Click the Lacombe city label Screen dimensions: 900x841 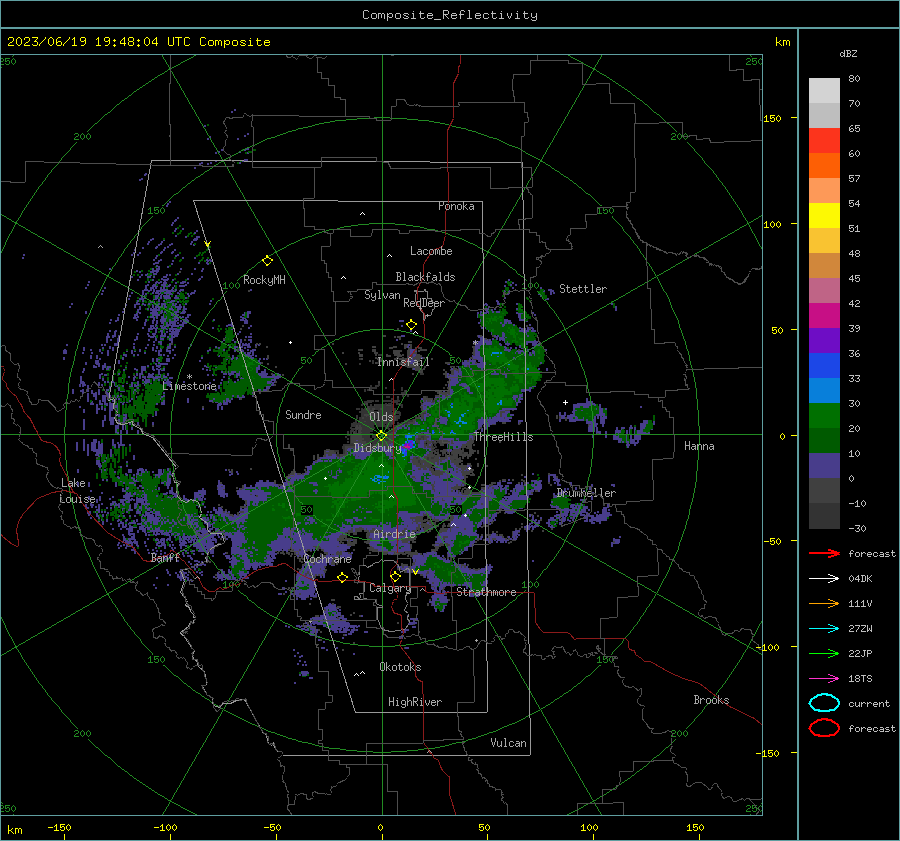click(431, 251)
